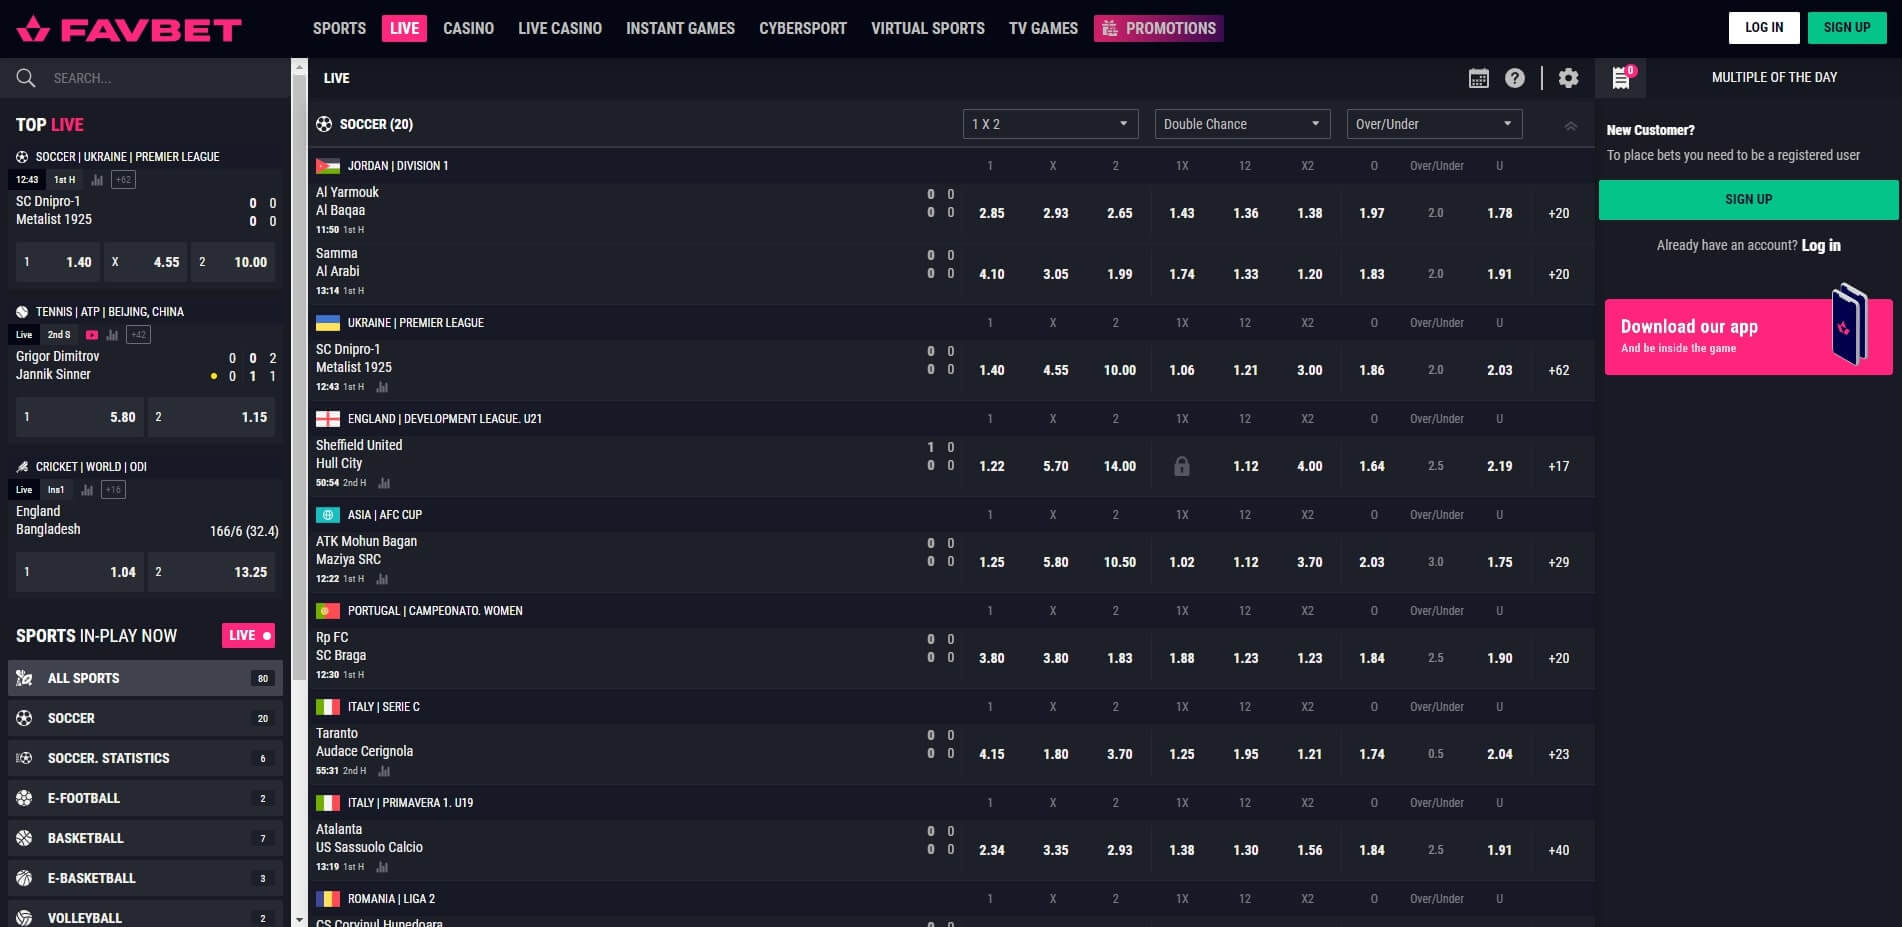Open the 1 X 2 market dropdown

point(1049,123)
